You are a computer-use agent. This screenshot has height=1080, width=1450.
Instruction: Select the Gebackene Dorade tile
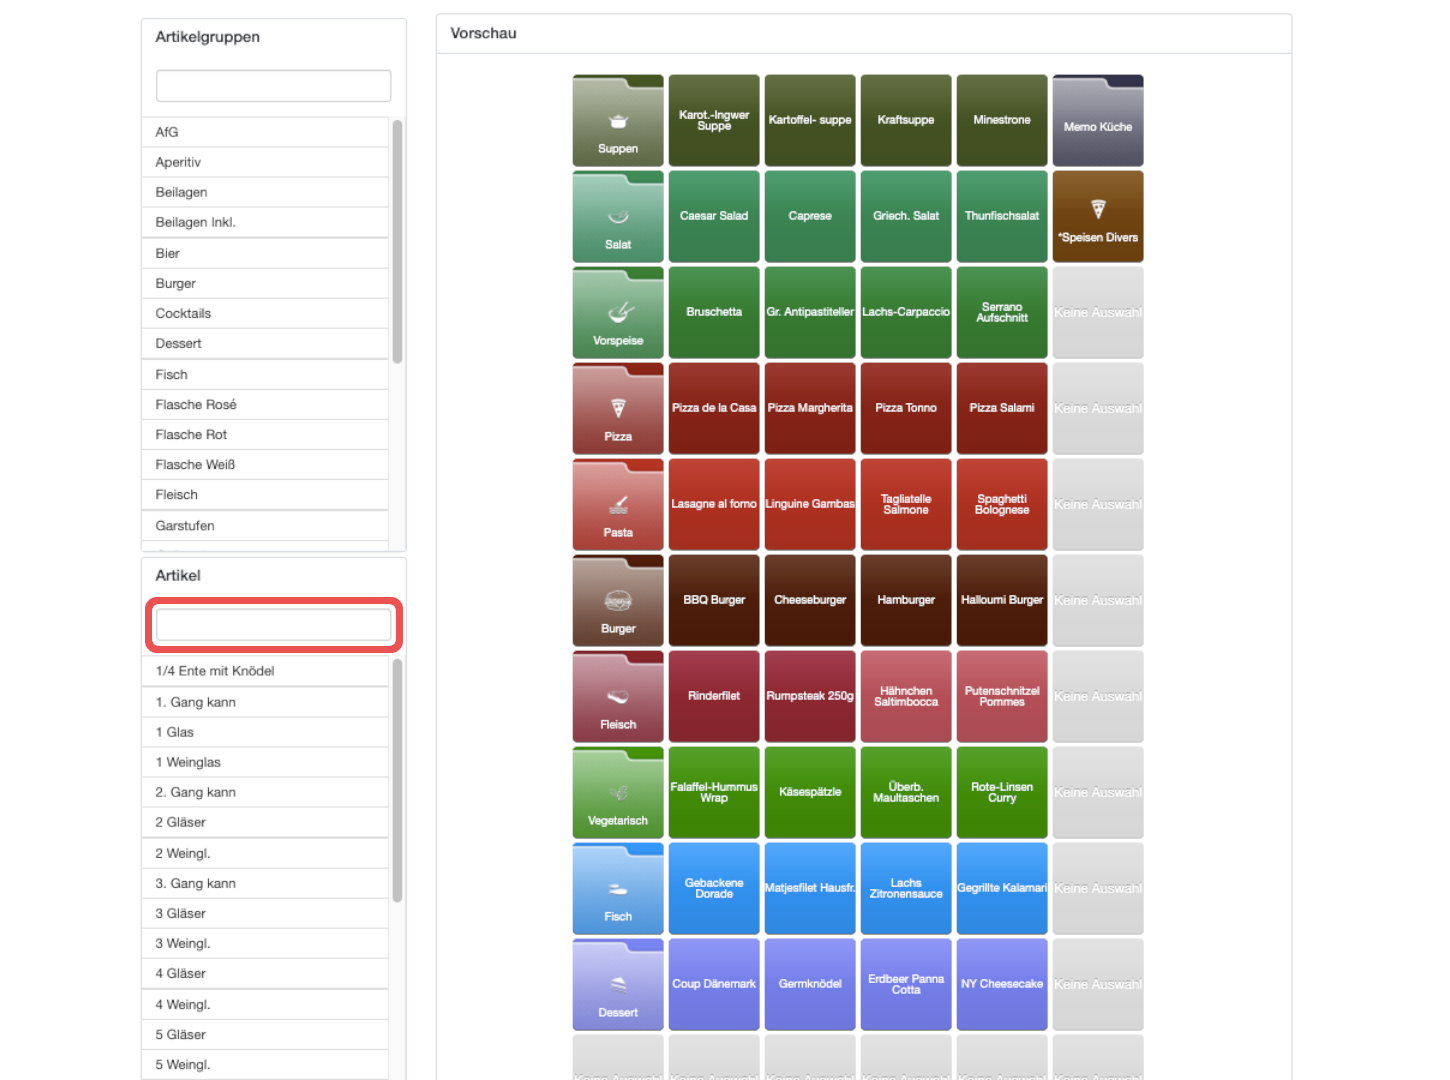point(714,888)
